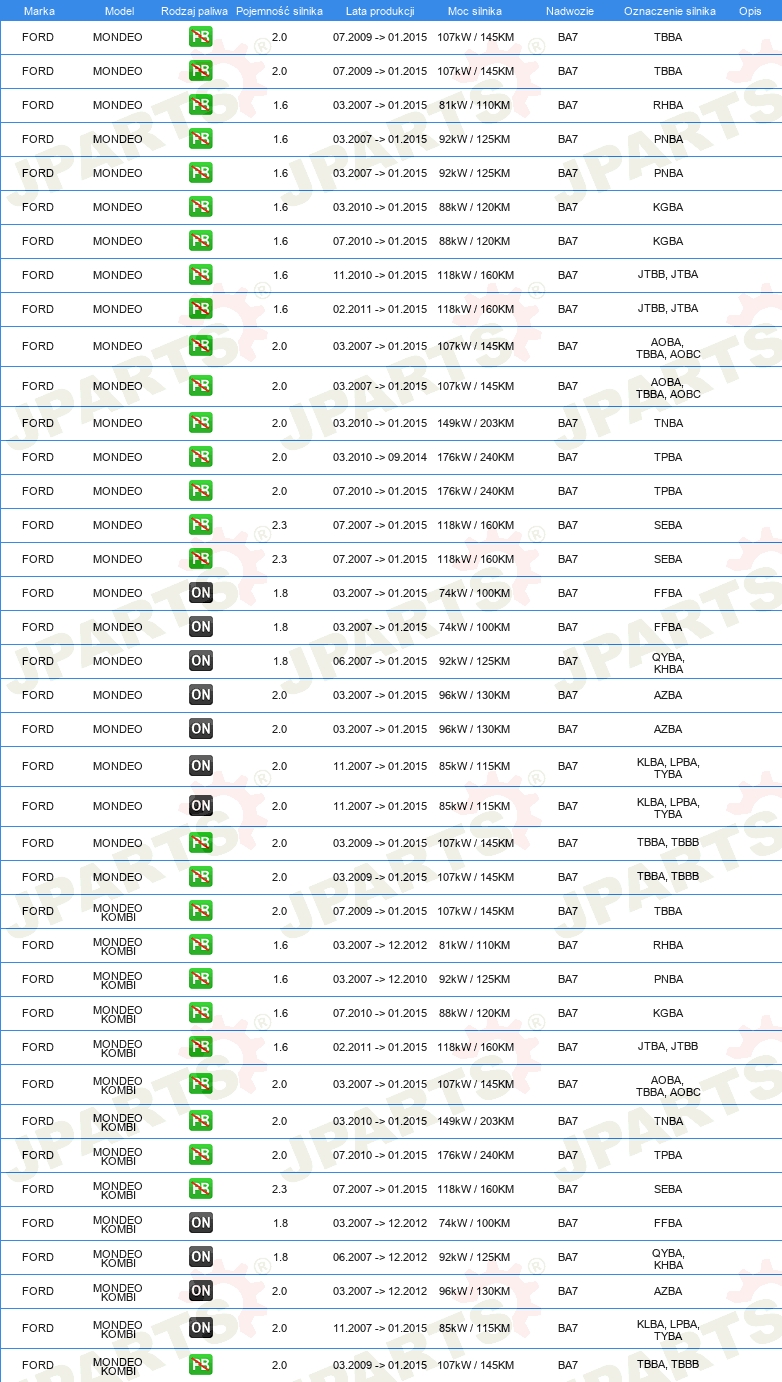
Task: Select date cell 03.2007 -> 12.2010
Action: click(x=380, y=979)
